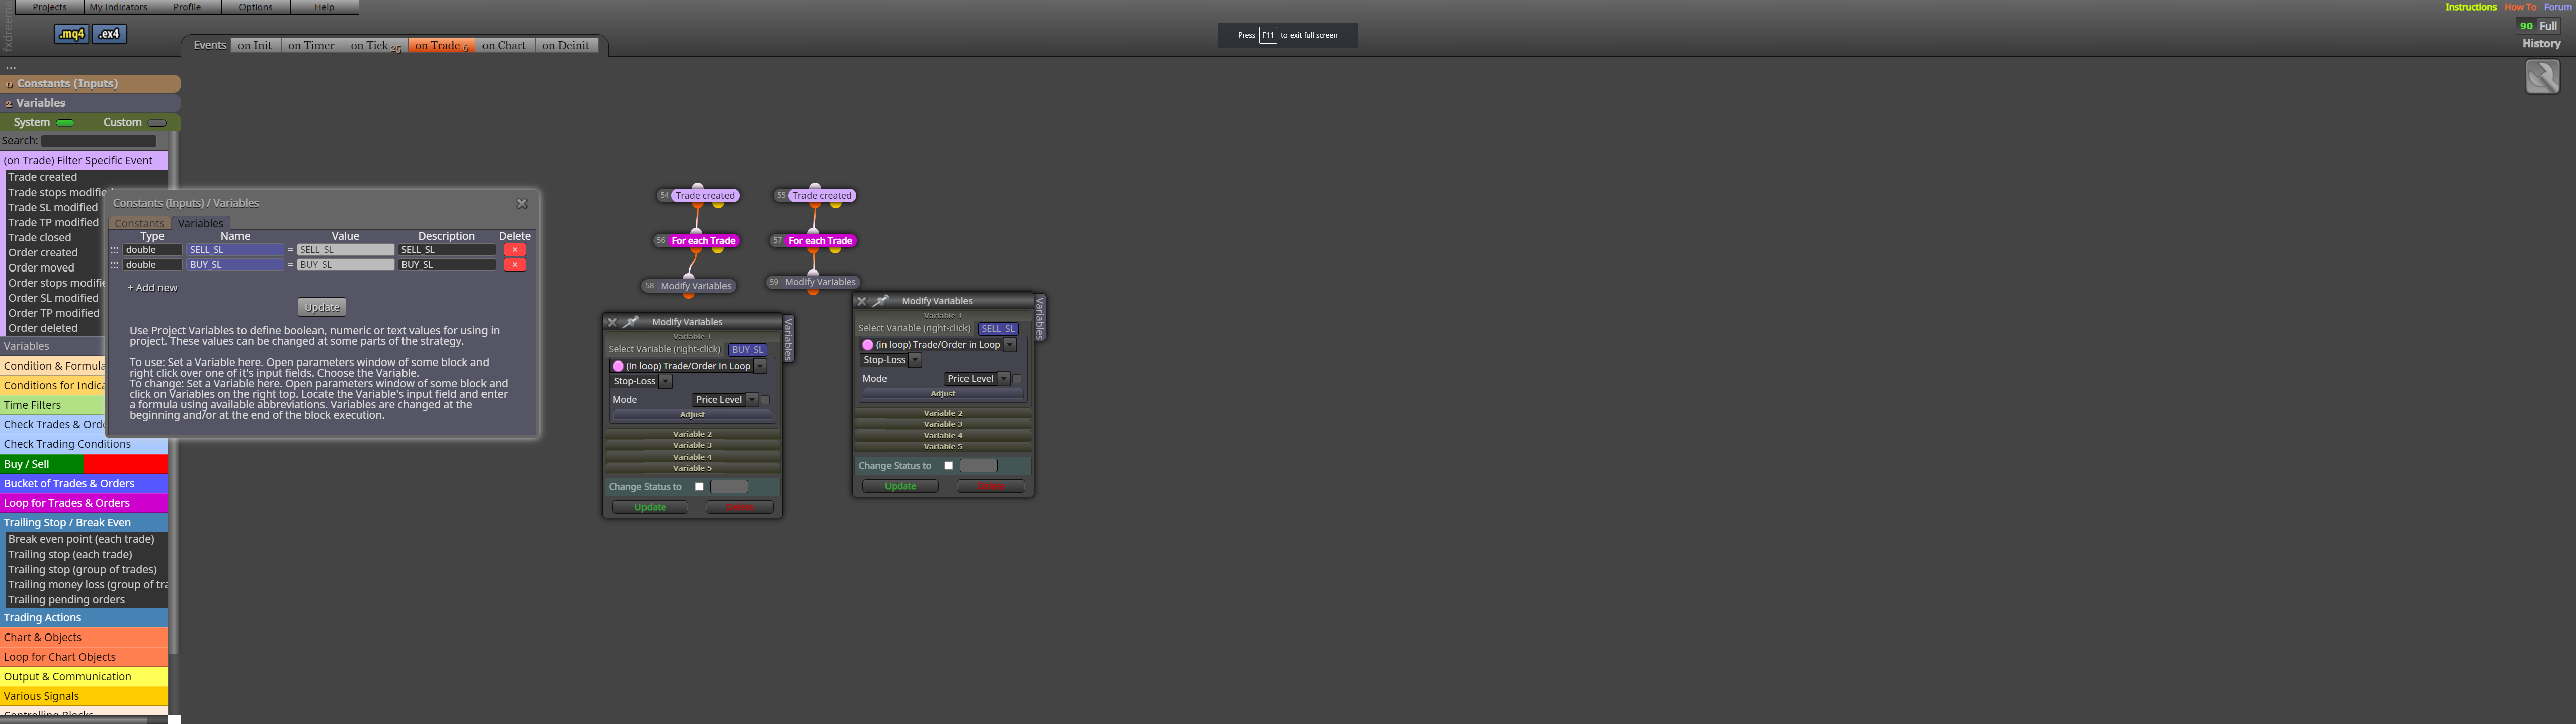Click yellow output connector of block 57

(835, 250)
